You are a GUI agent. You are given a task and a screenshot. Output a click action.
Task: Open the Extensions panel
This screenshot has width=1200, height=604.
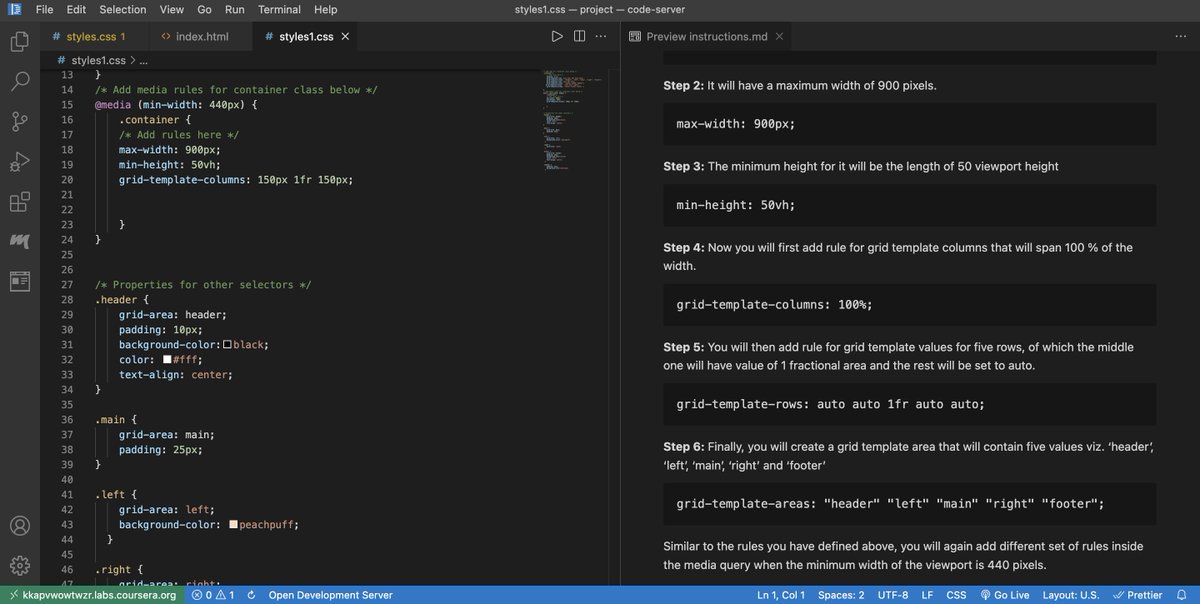click(x=20, y=201)
